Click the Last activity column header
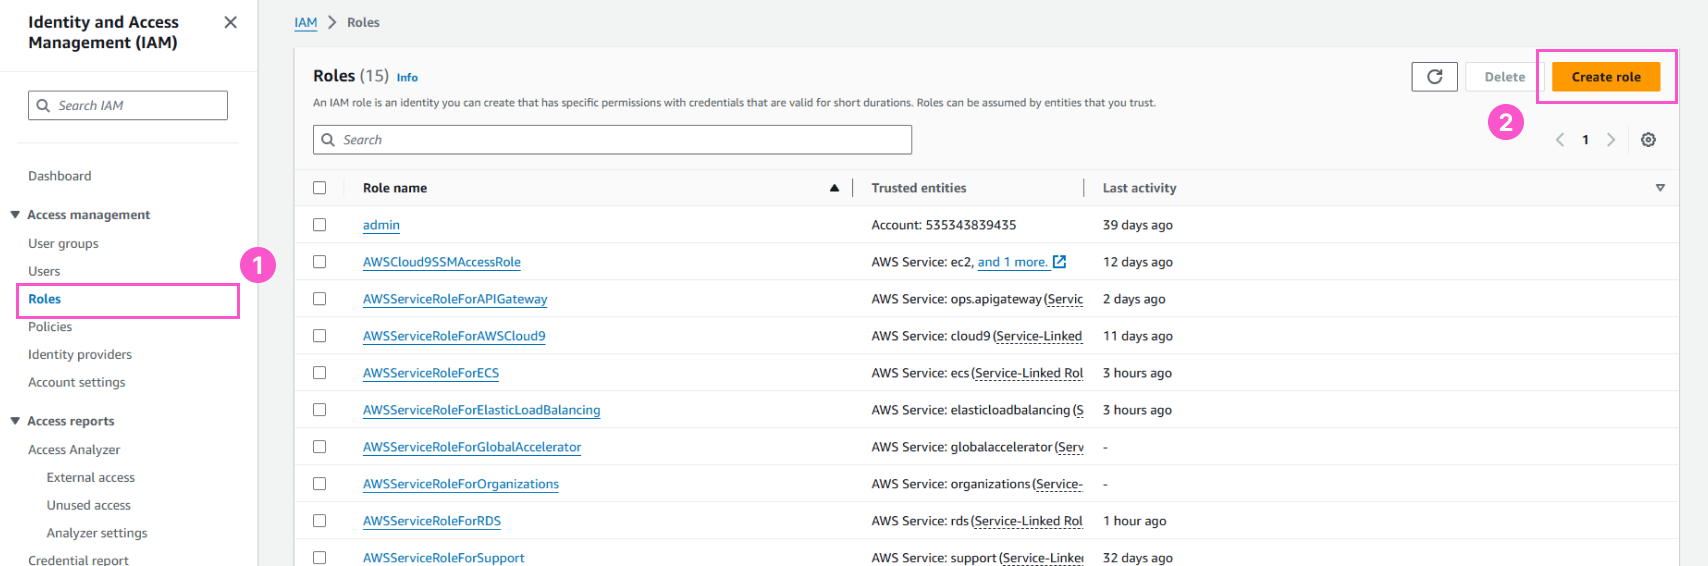Viewport: 1708px width, 566px height. click(1139, 188)
